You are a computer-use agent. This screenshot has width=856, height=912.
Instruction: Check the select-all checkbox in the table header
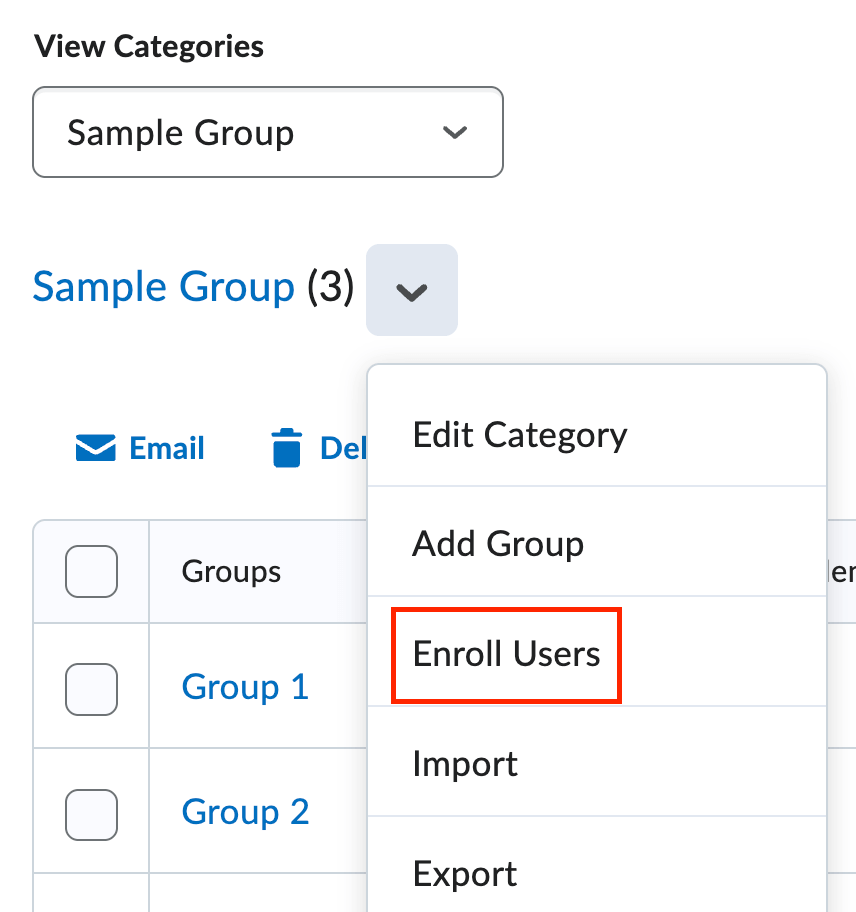(91, 571)
